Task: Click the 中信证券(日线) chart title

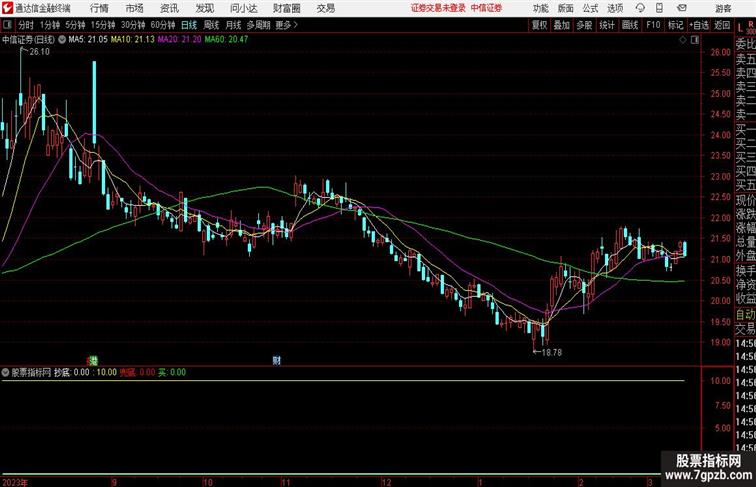Action: pyautogui.click(x=28, y=40)
